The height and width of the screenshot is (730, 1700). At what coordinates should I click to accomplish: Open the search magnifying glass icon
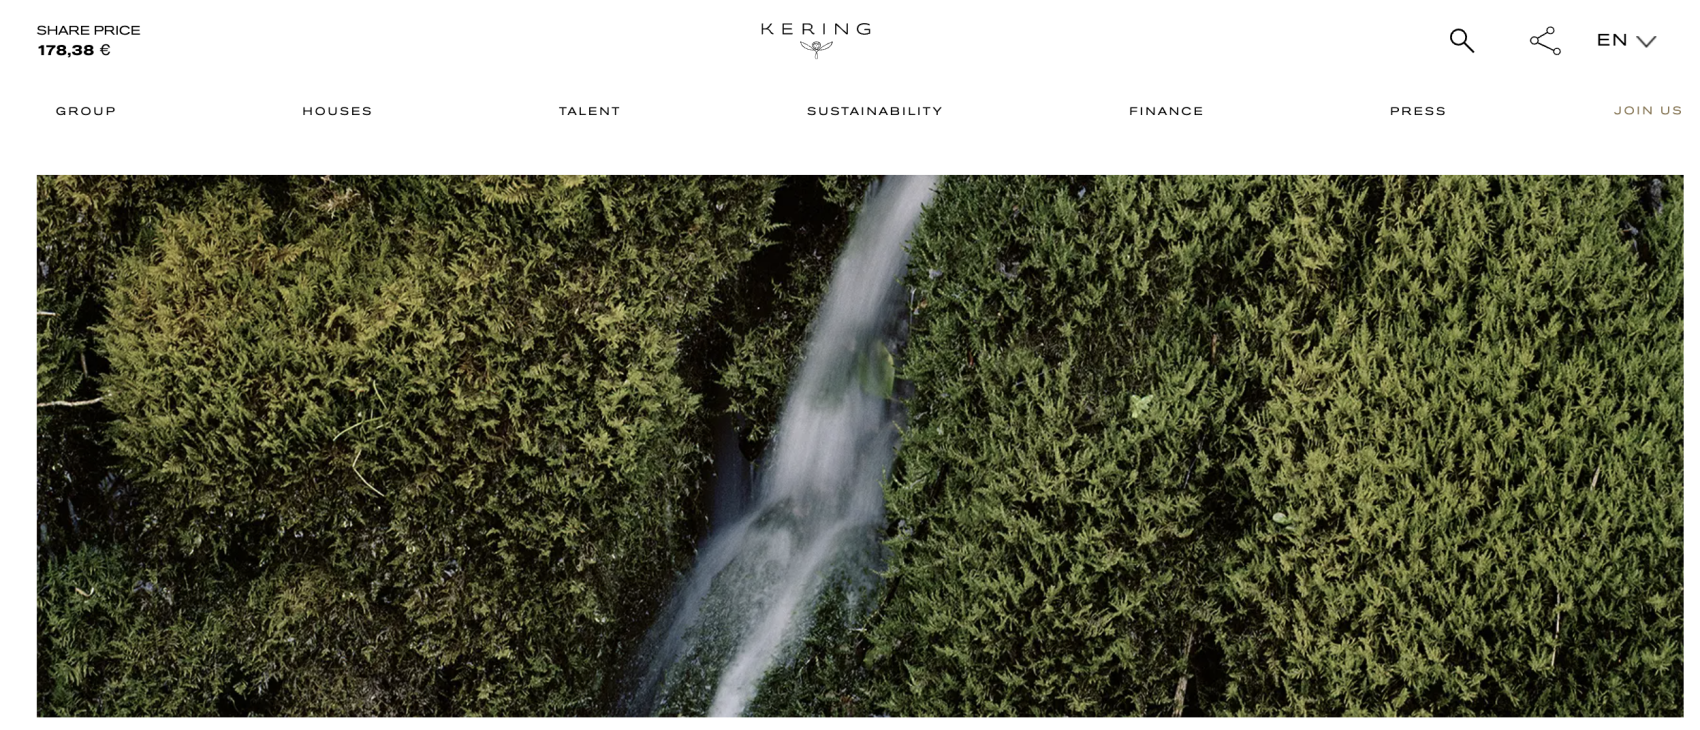click(1462, 41)
